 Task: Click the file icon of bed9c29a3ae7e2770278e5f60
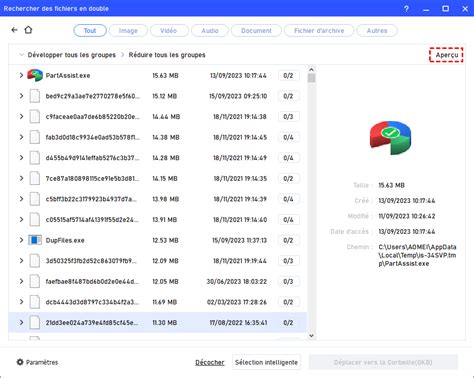(35, 96)
